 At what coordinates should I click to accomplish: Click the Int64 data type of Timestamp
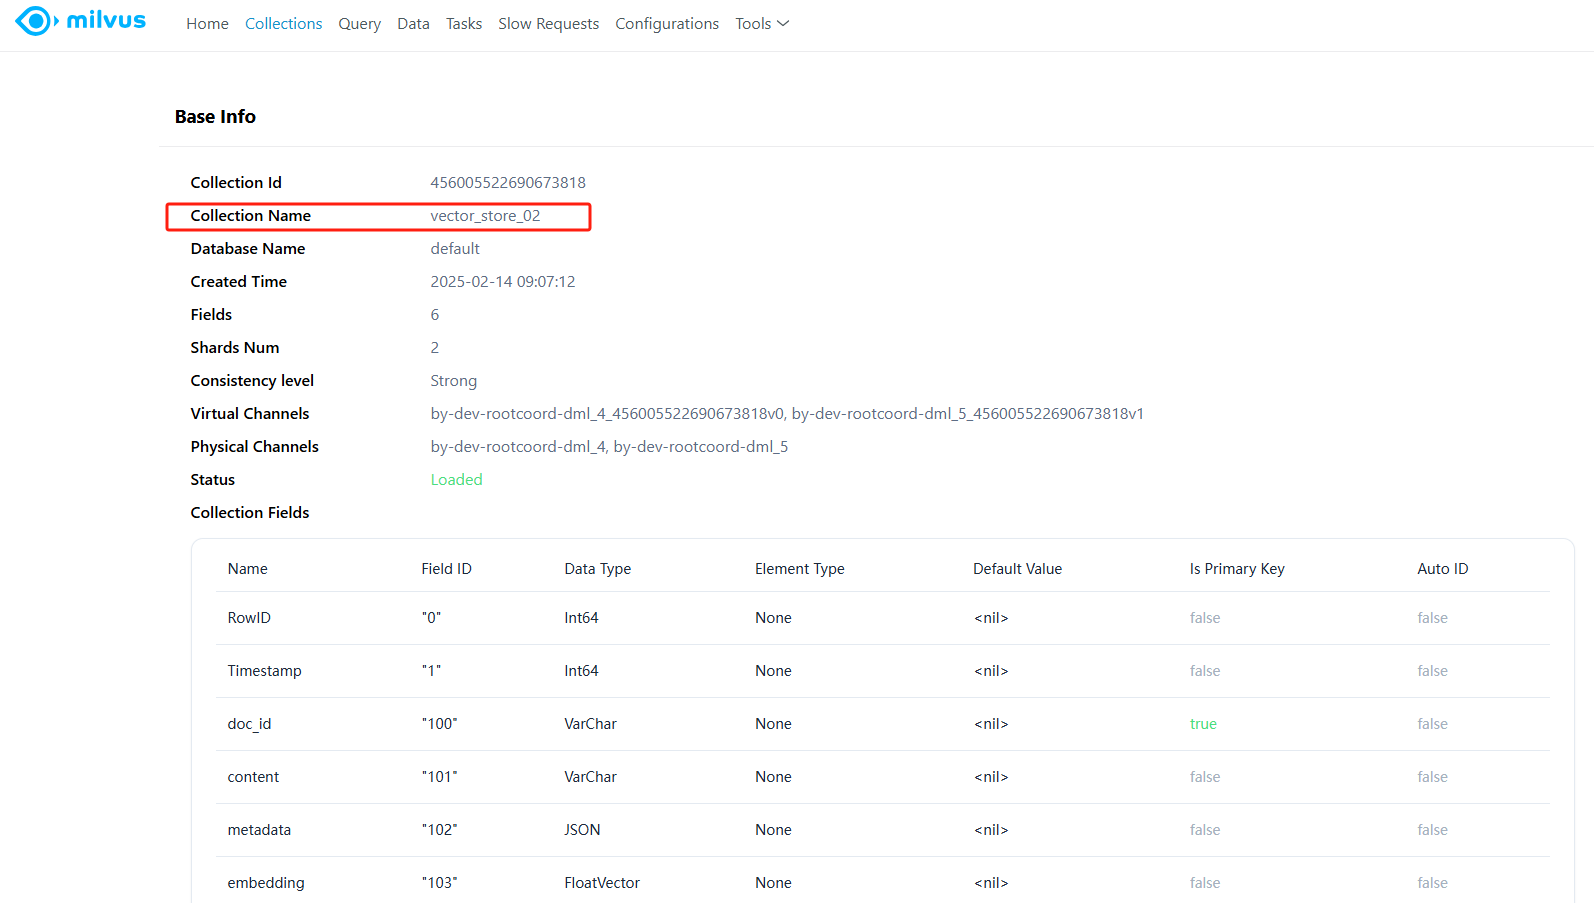(581, 671)
